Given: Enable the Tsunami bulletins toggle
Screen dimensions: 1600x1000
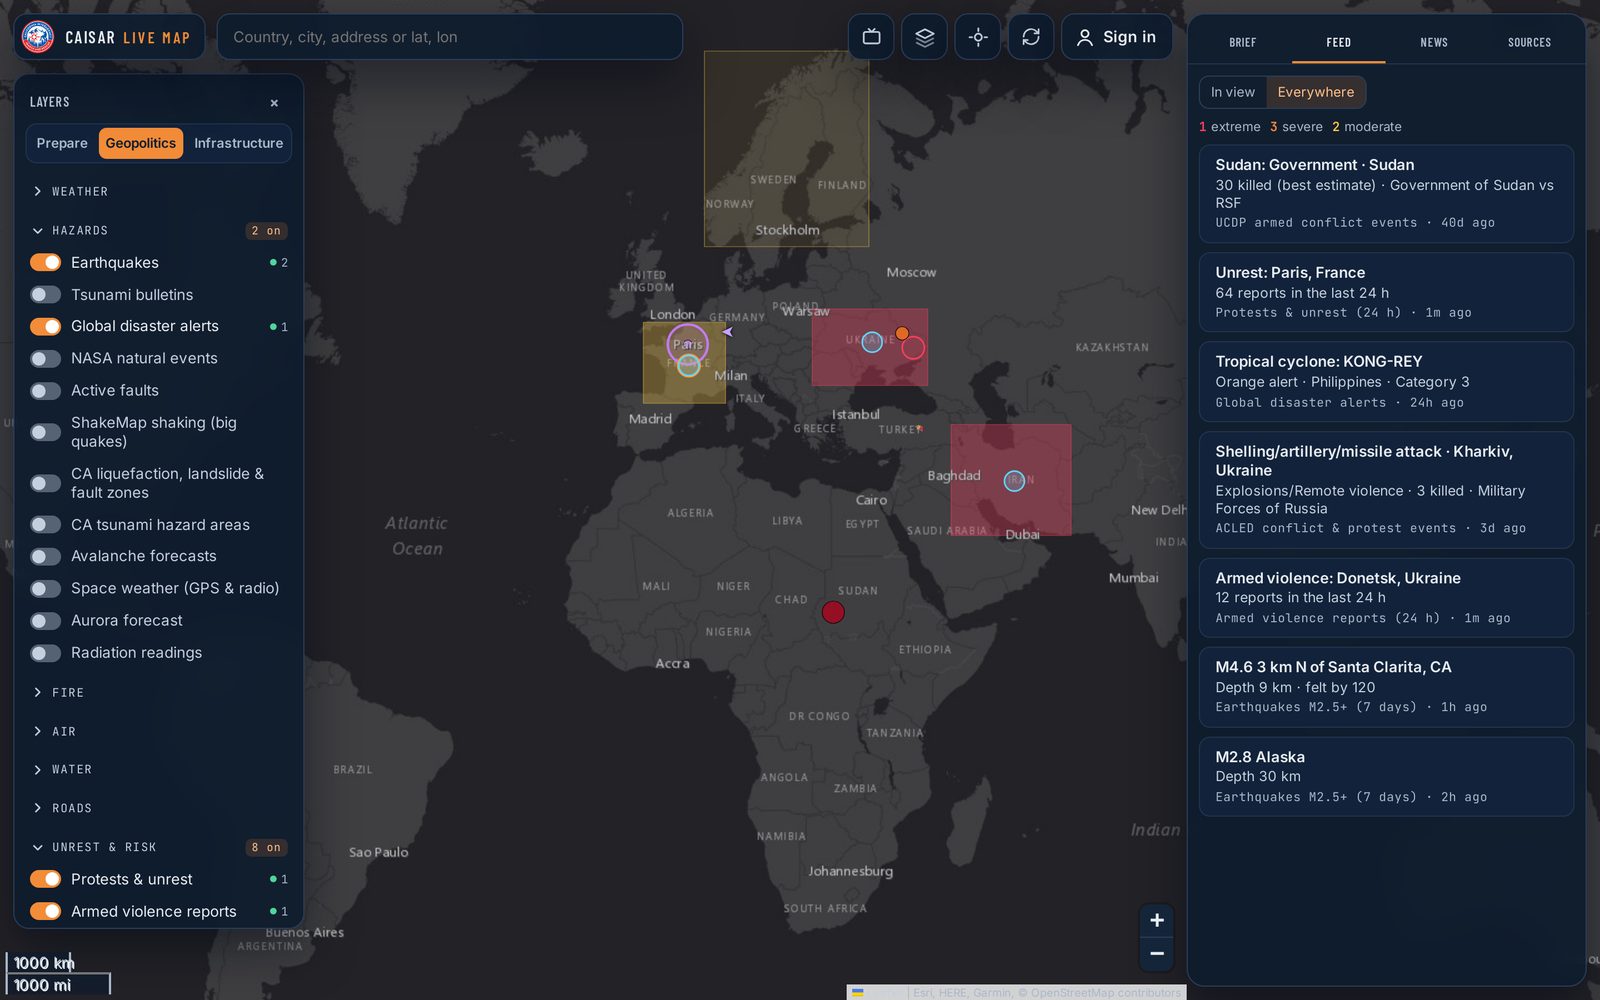Looking at the screenshot, I should [46, 294].
